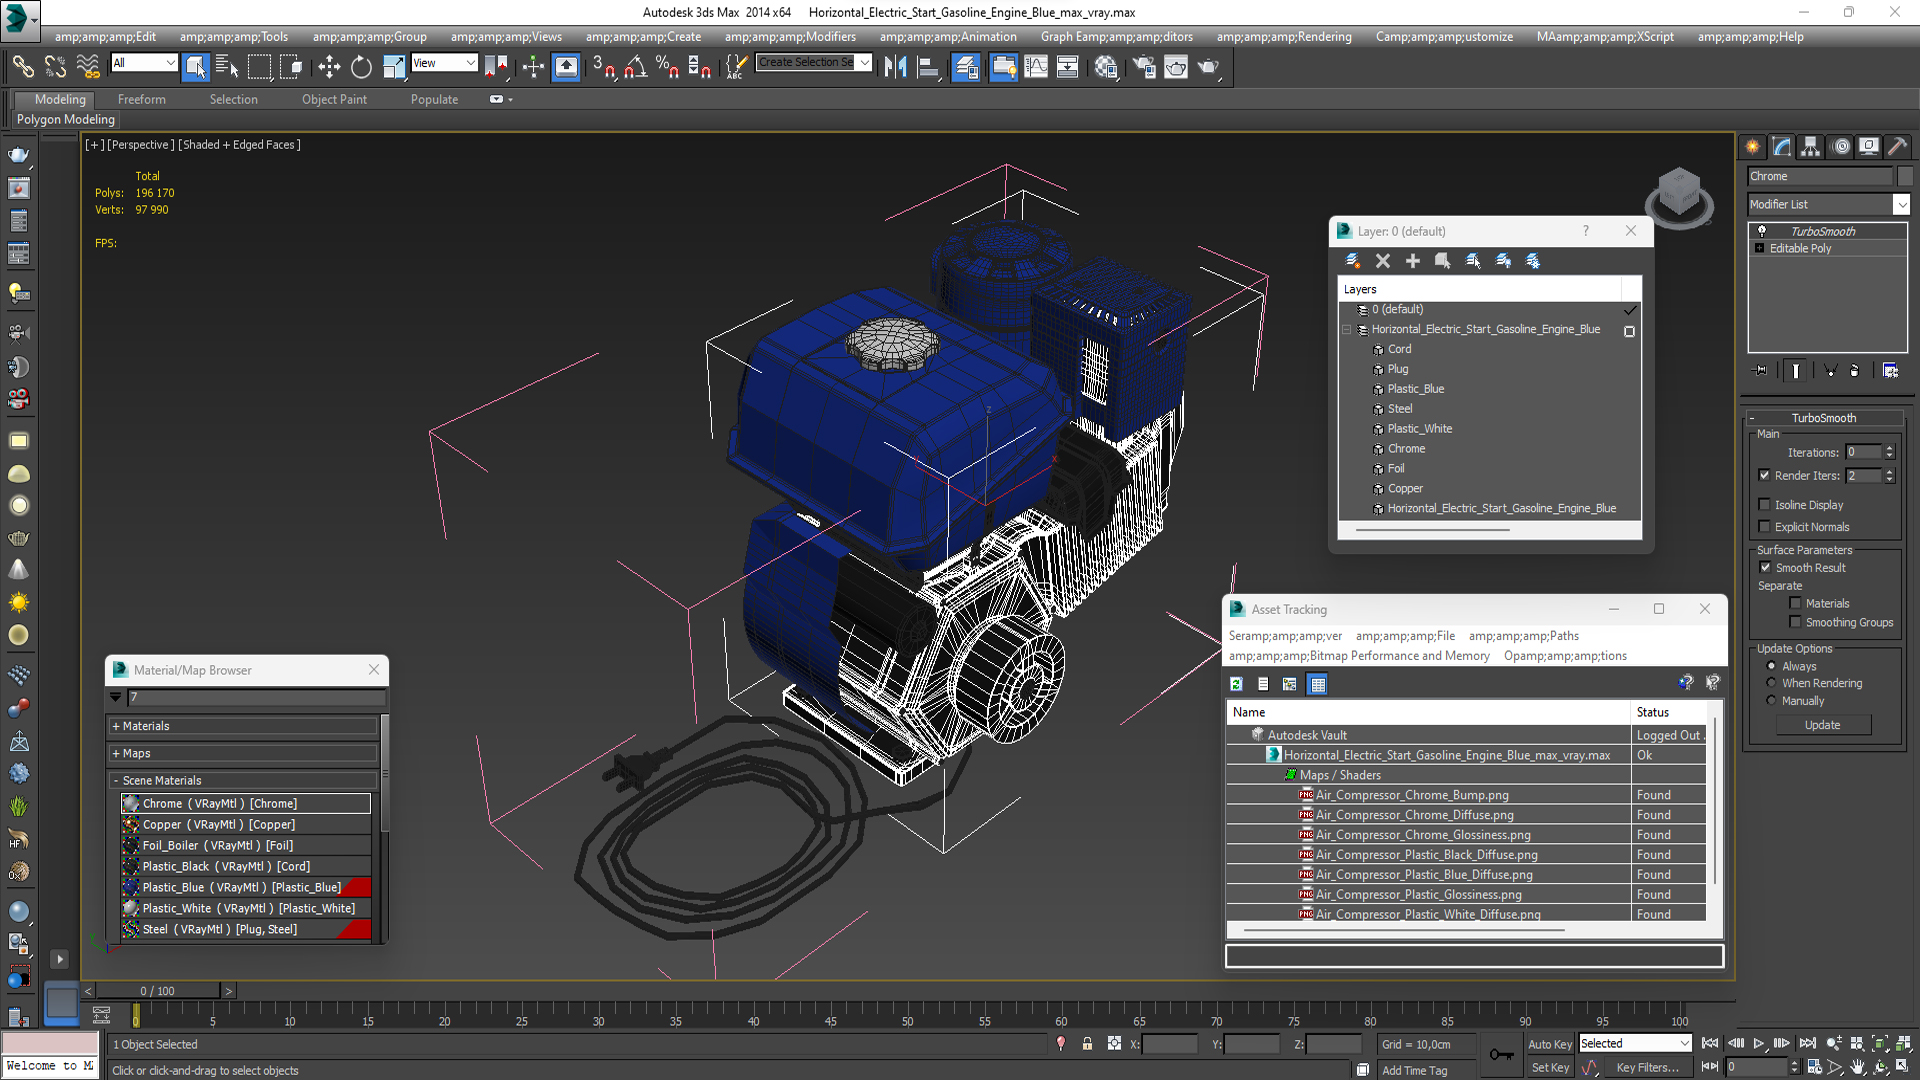Enable Isoline Display checkbox
Screen dimensions: 1920x1080
pyautogui.click(x=1764, y=505)
